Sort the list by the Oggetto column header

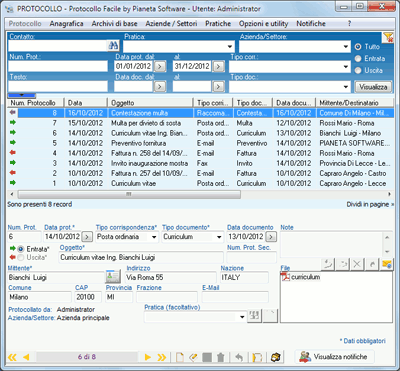[150, 103]
